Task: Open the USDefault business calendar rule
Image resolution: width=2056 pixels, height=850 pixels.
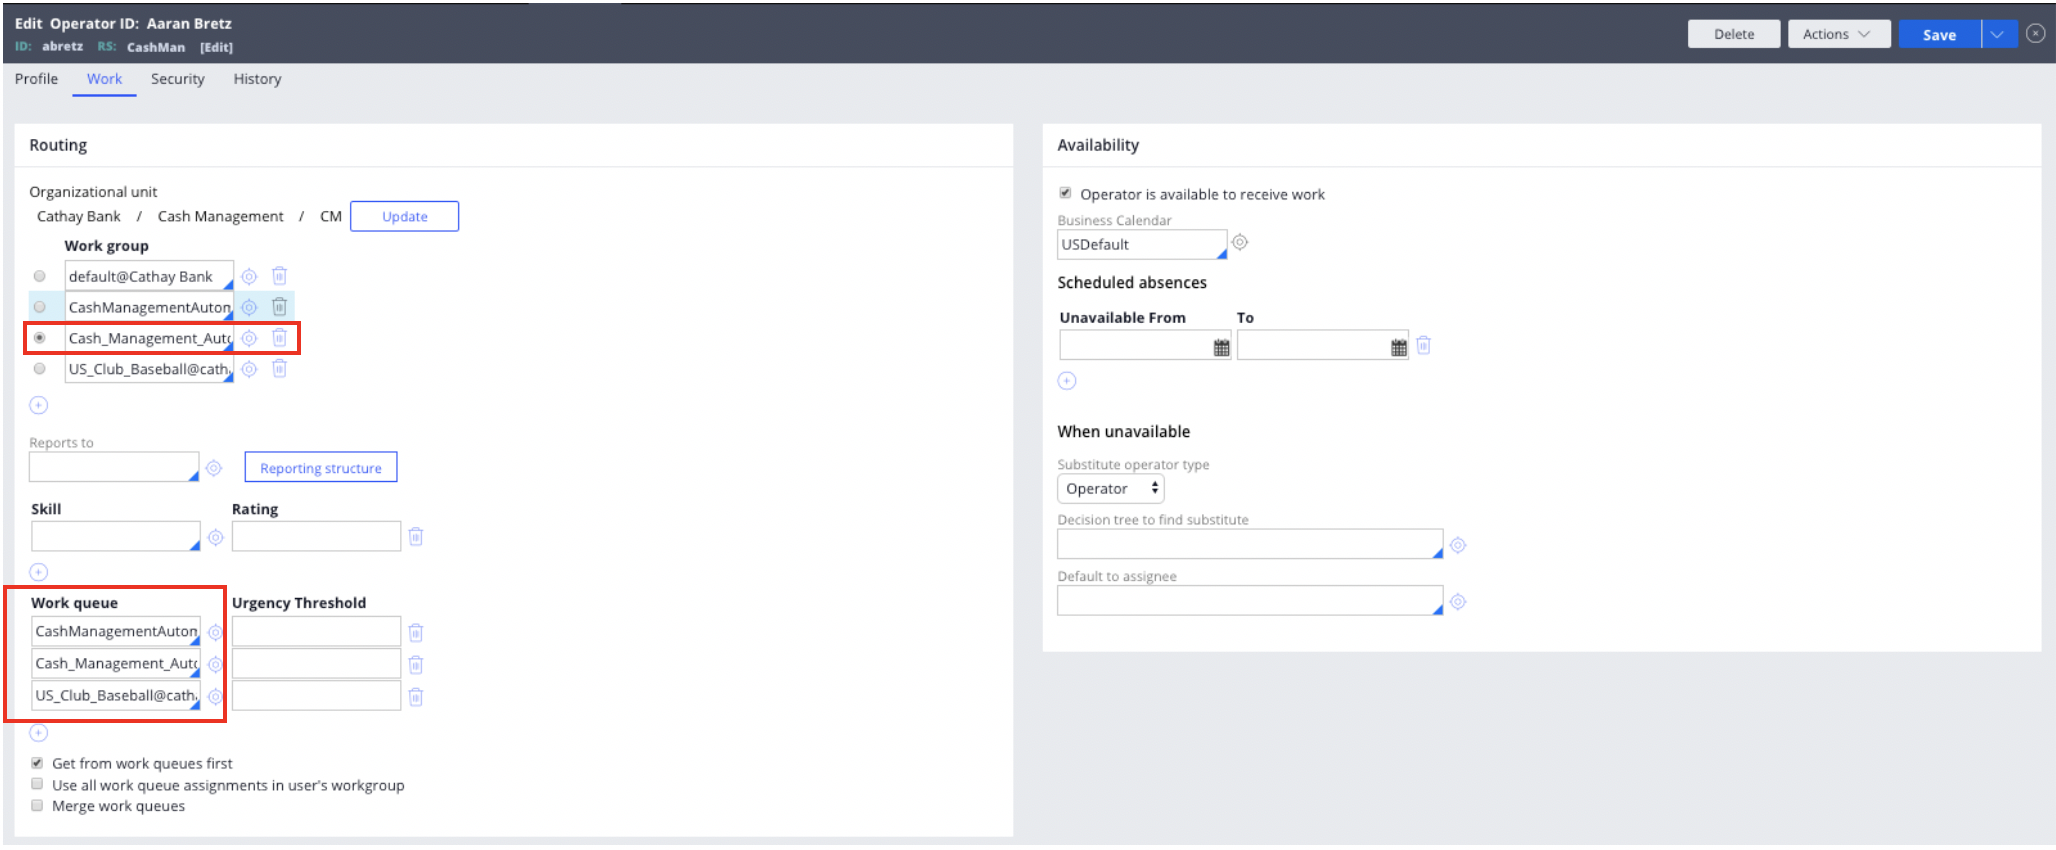Action: click(x=1240, y=243)
